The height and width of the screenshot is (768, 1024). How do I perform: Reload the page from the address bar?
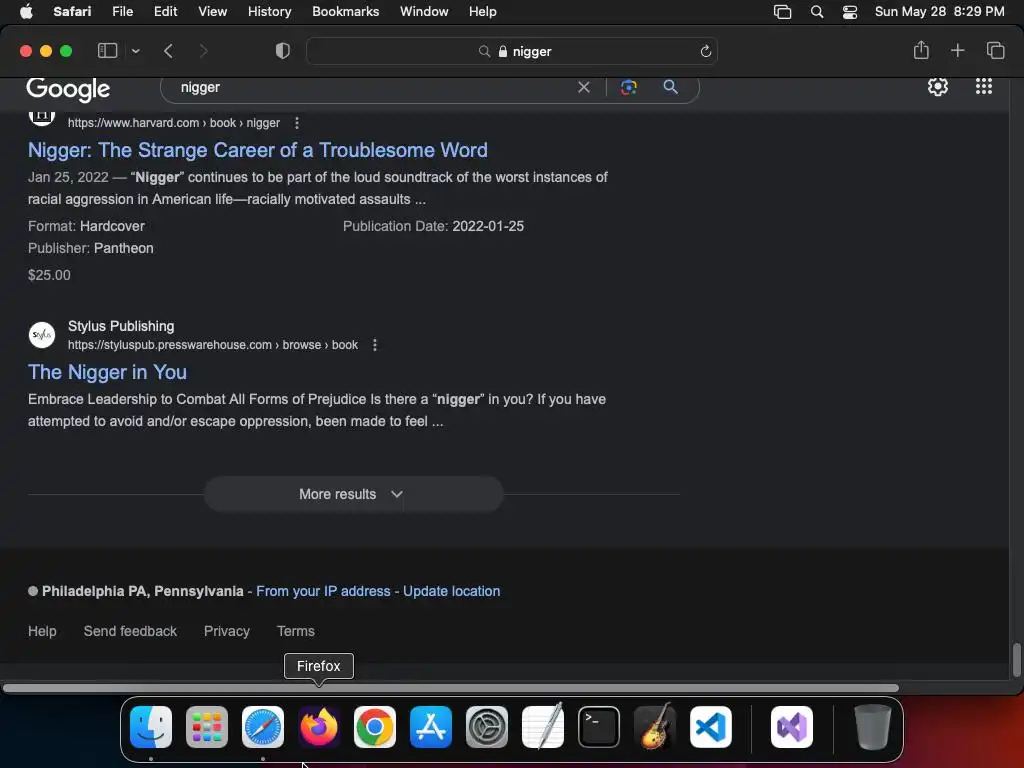click(x=705, y=51)
